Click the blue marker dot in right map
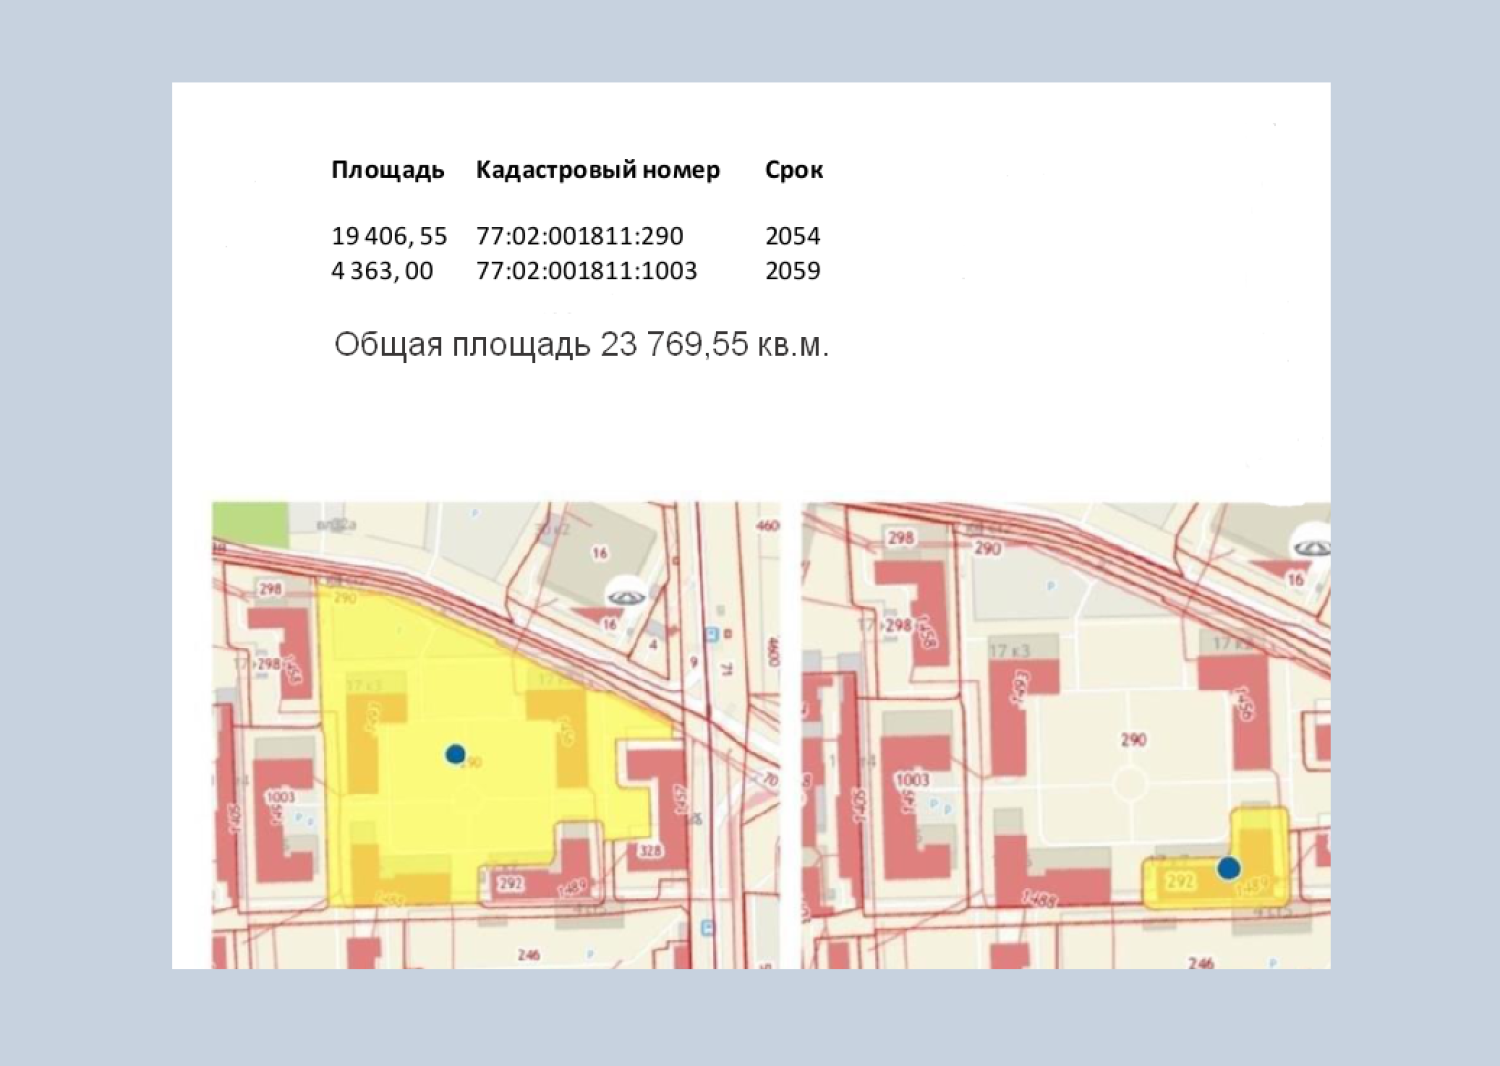Image resolution: width=1500 pixels, height=1066 pixels. [x=1228, y=868]
